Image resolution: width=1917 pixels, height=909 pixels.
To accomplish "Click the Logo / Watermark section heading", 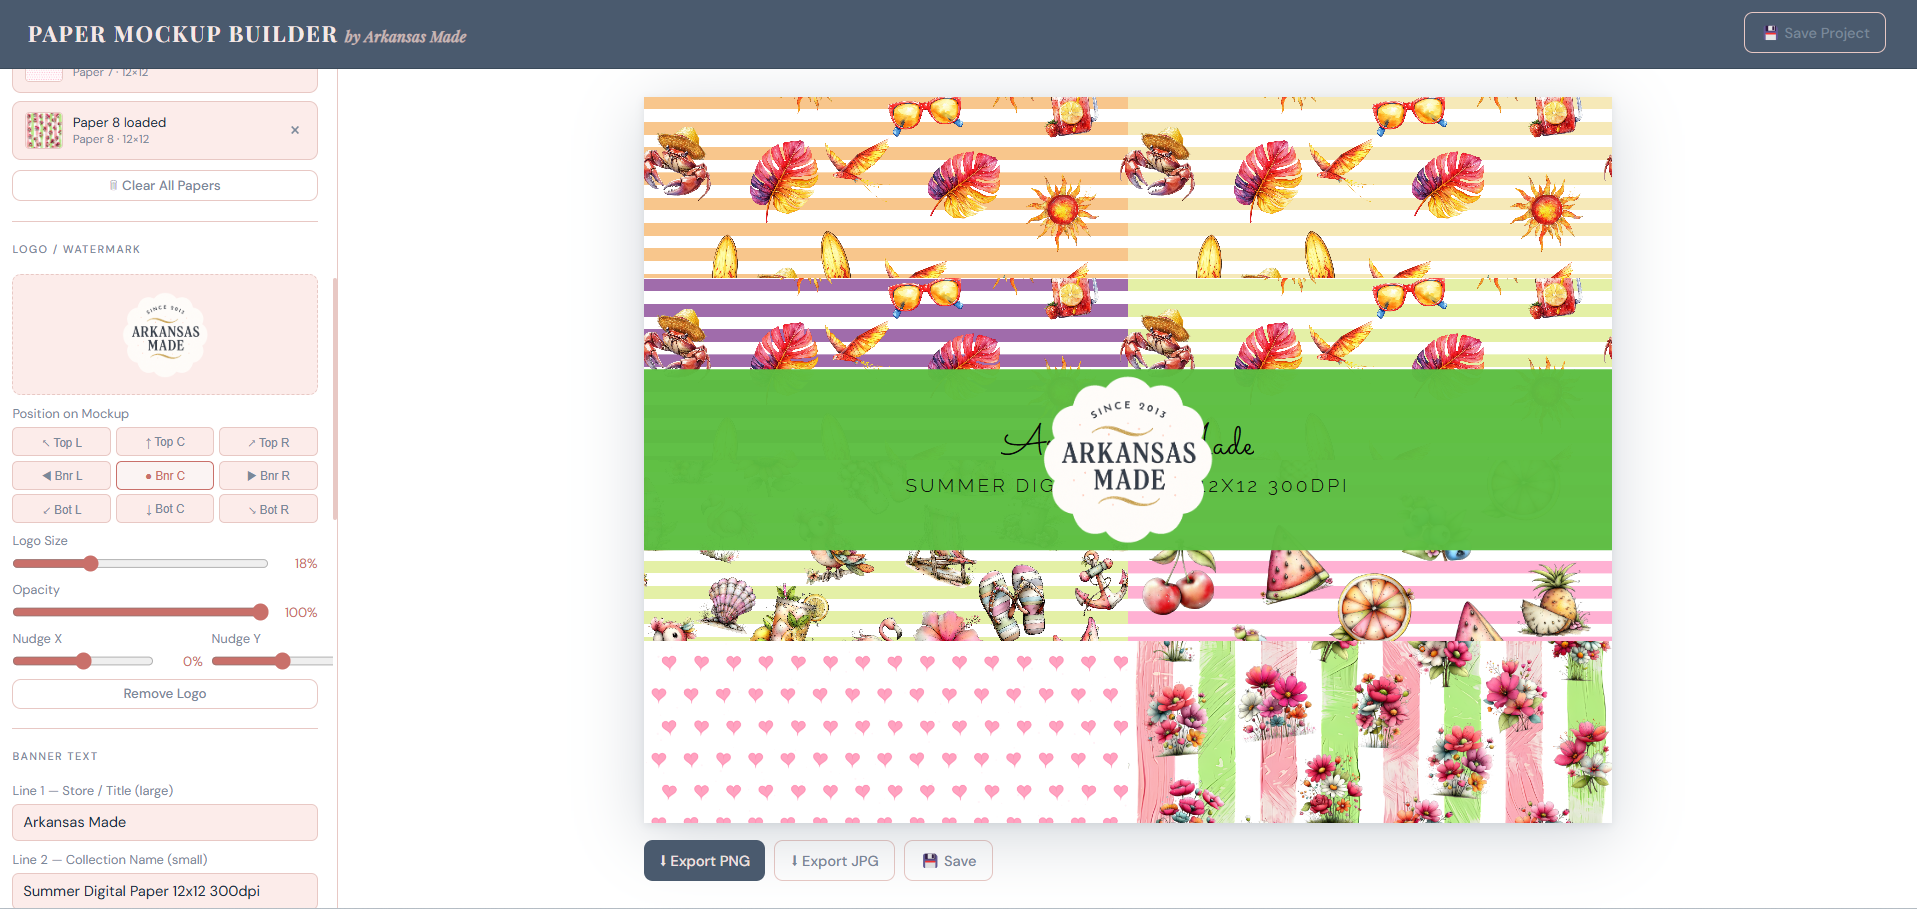I will point(76,249).
